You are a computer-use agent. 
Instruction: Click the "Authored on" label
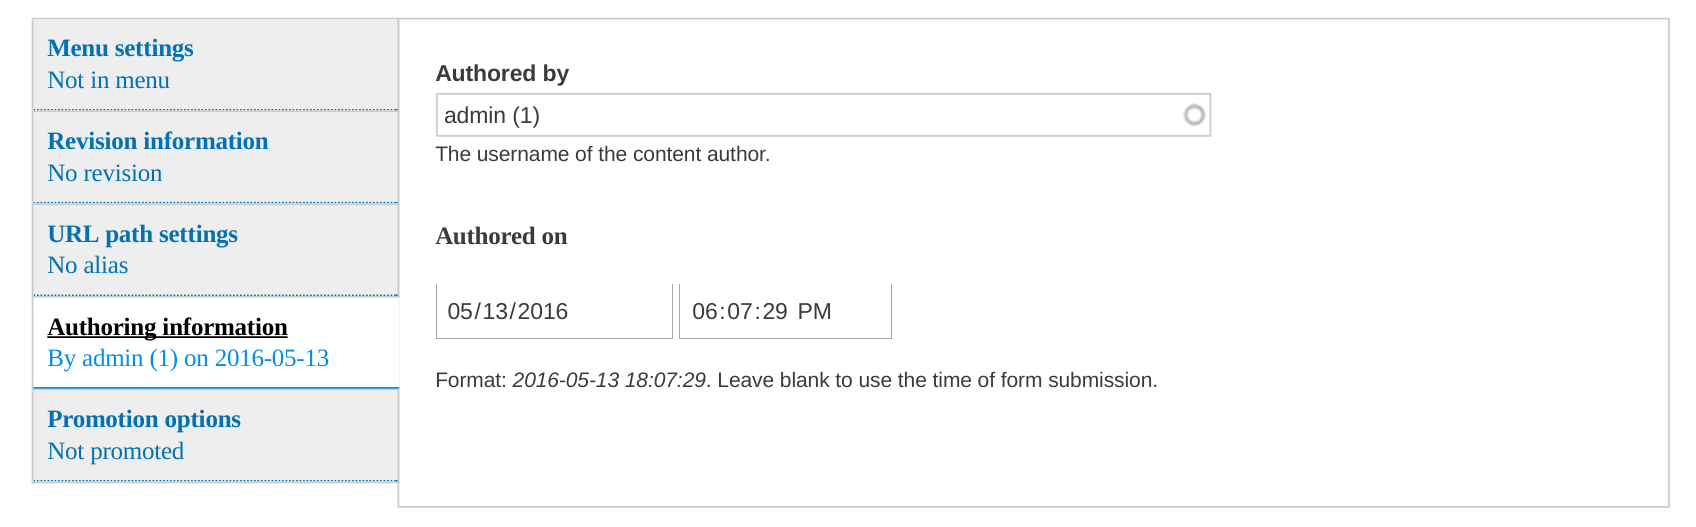point(501,236)
